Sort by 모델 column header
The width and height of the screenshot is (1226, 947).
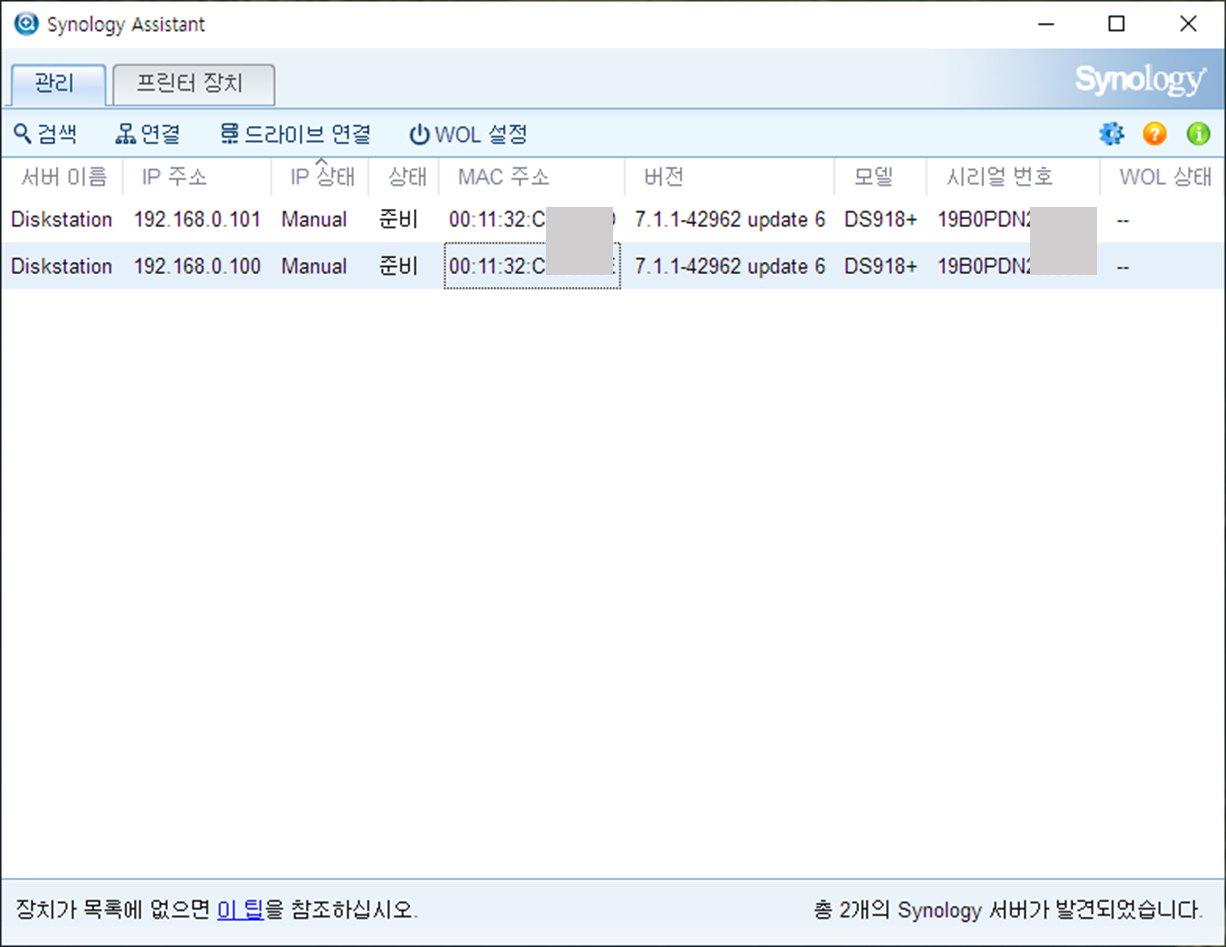(x=880, y=177)
